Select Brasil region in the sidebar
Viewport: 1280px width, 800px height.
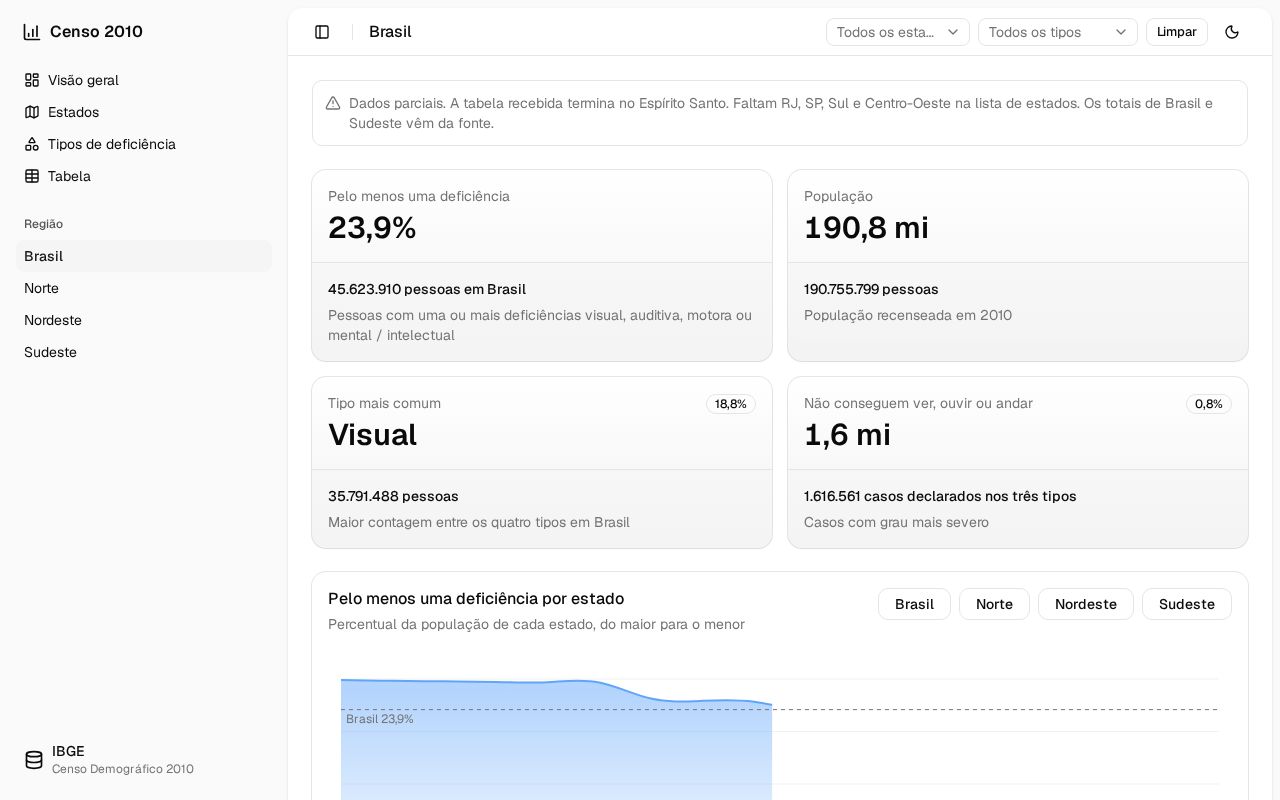(x=144, y=256)
